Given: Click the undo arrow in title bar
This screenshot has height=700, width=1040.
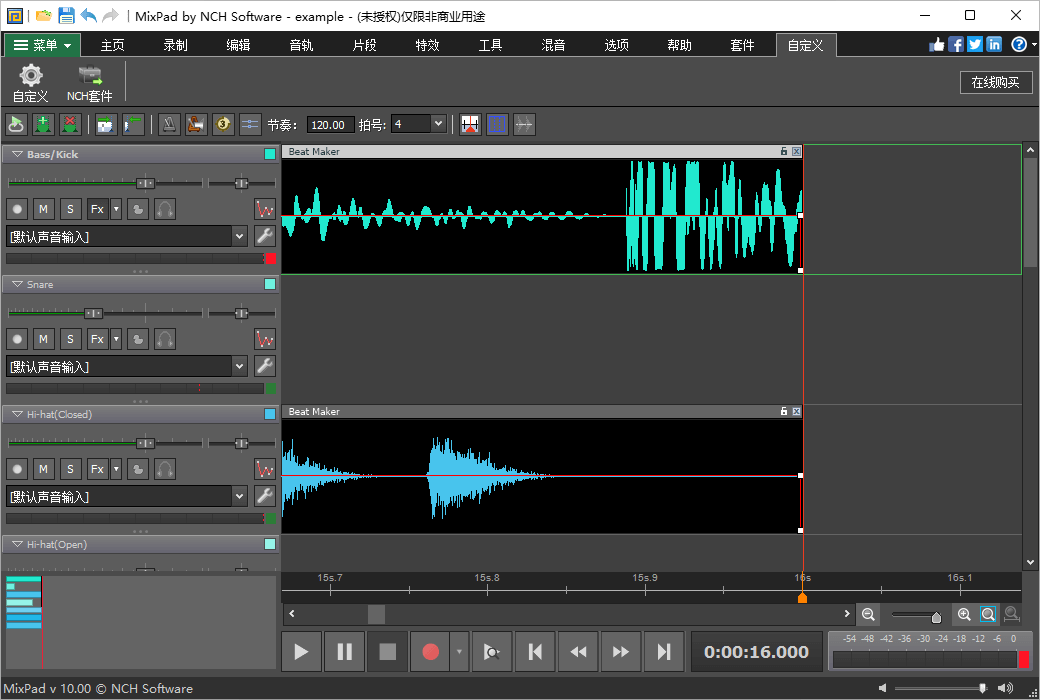Looking at the screenshot, I should (x=88, y=15).
